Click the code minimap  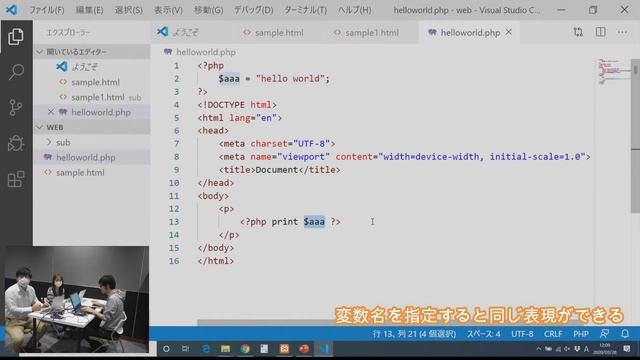pos(613,71)
